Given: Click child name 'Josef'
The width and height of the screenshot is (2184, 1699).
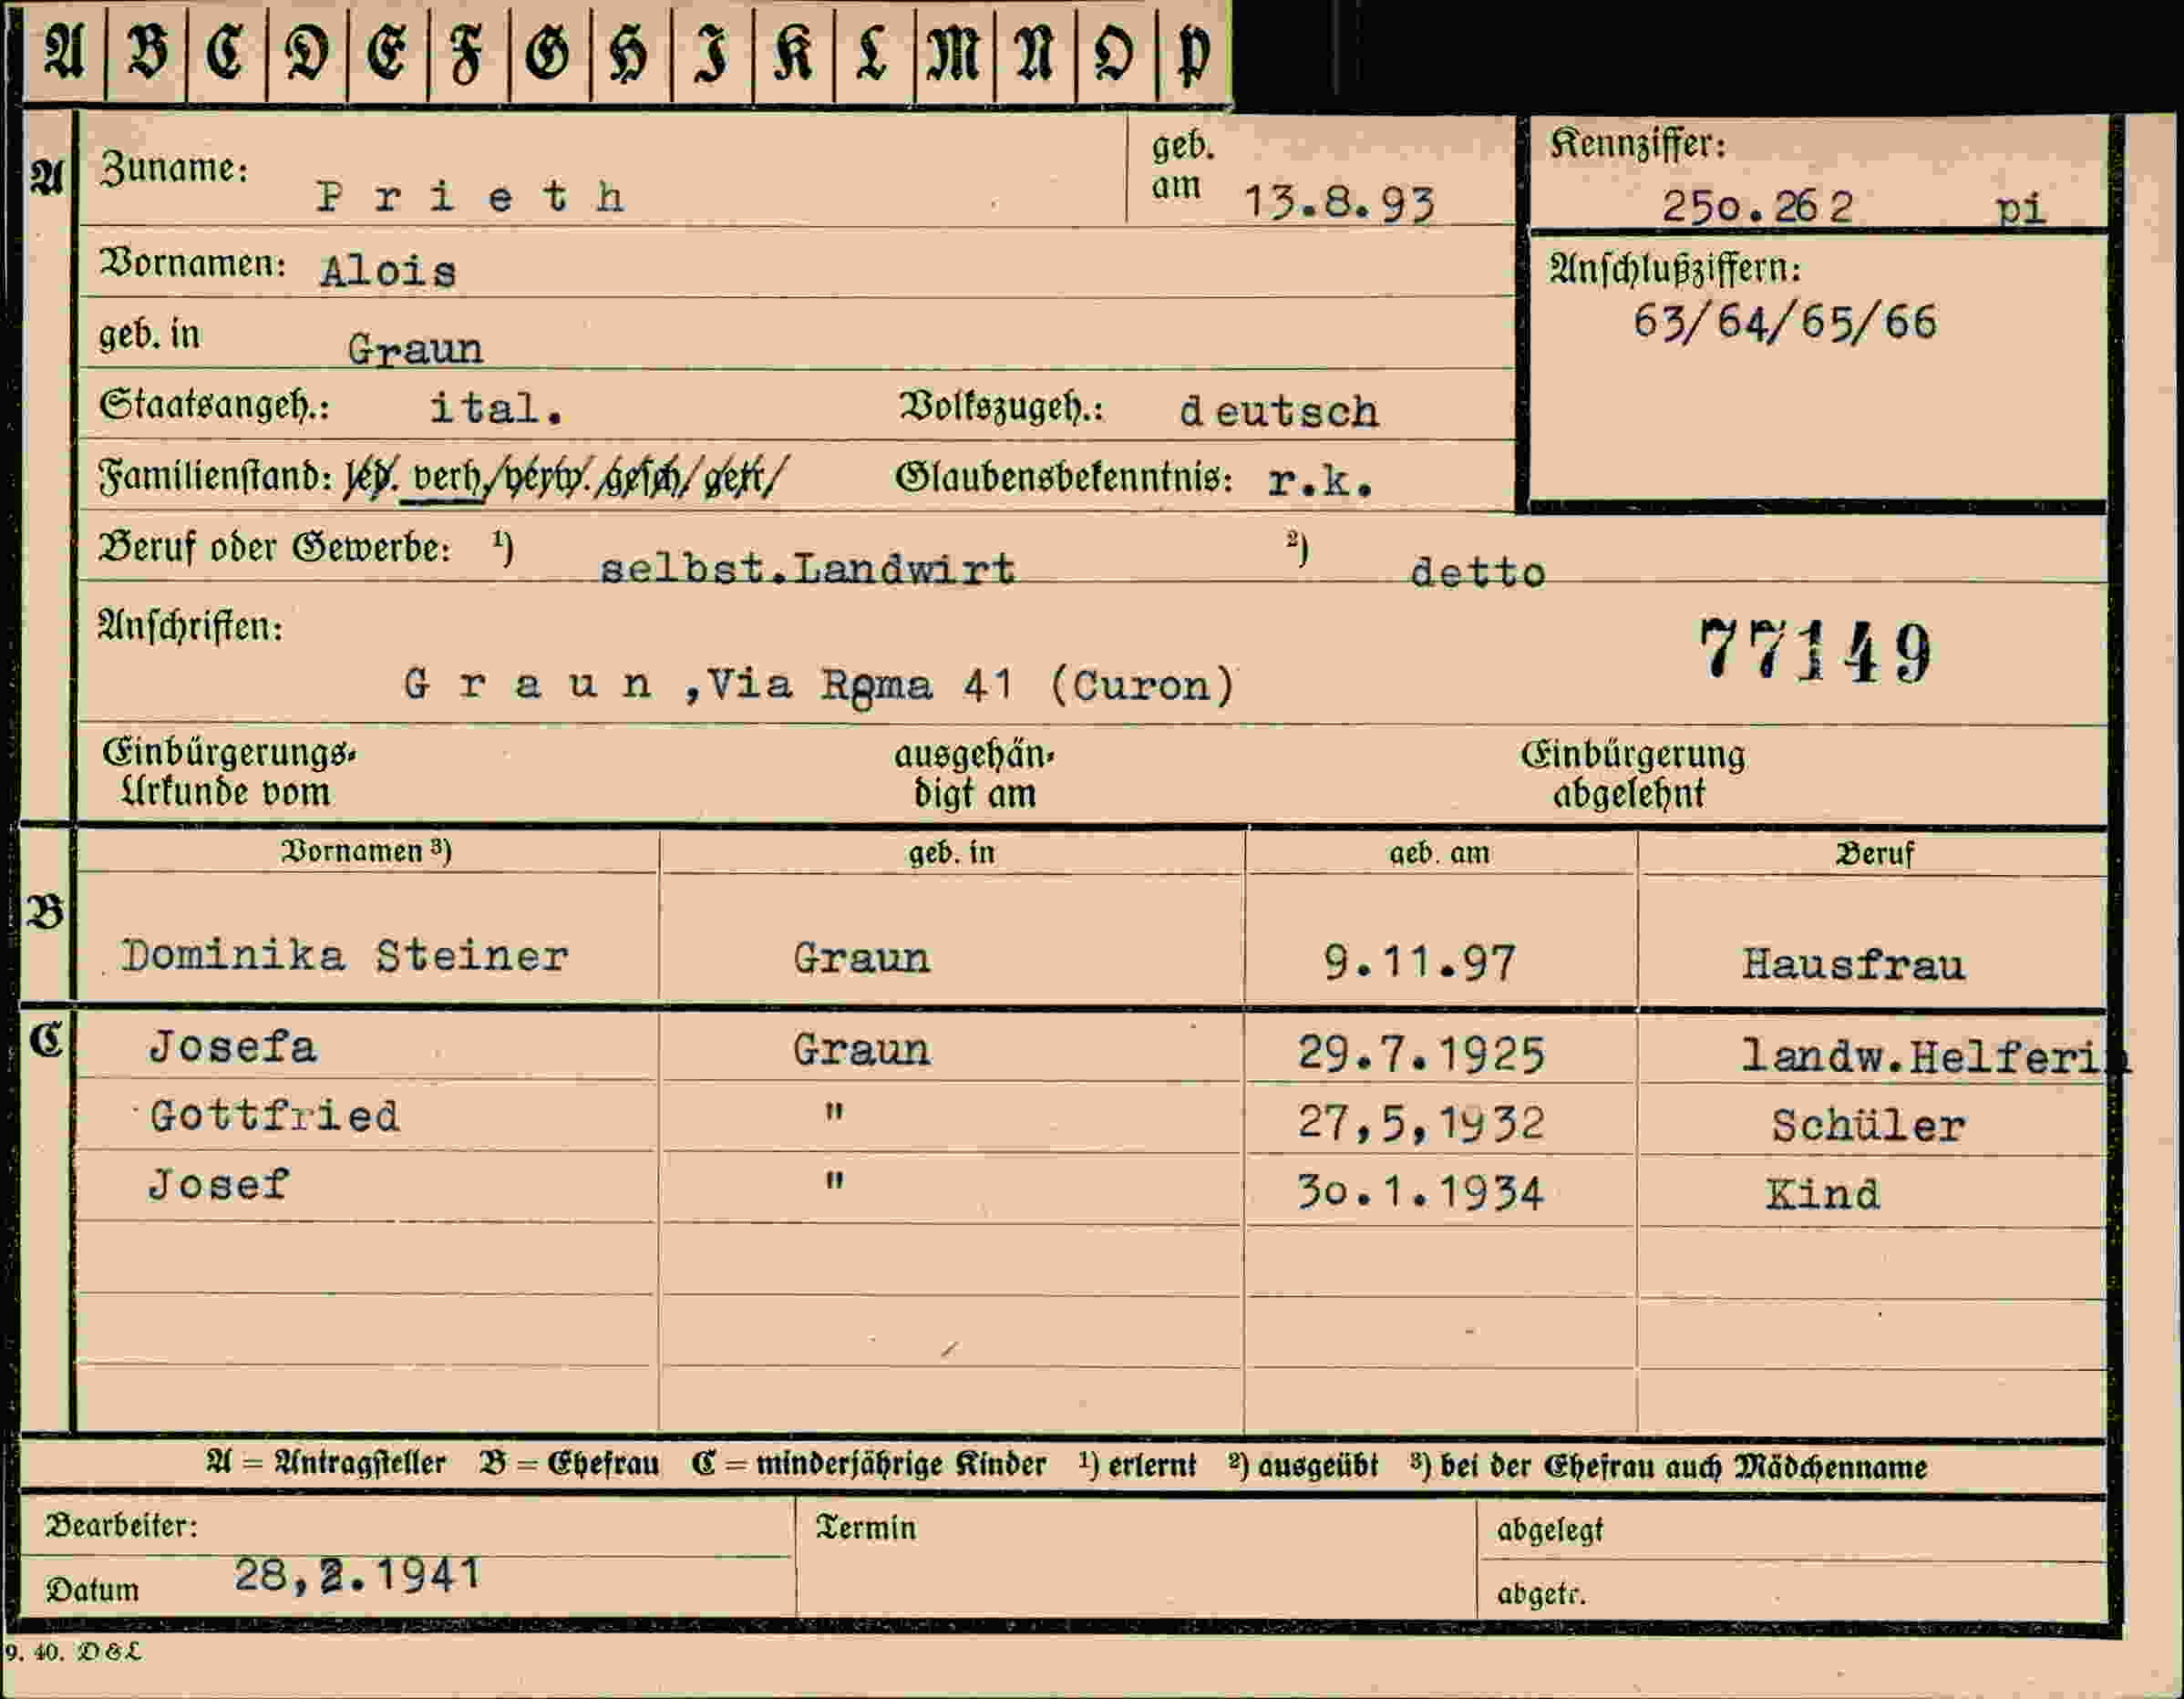Looking at the screenshot, I should click(x=218, y=1185).
